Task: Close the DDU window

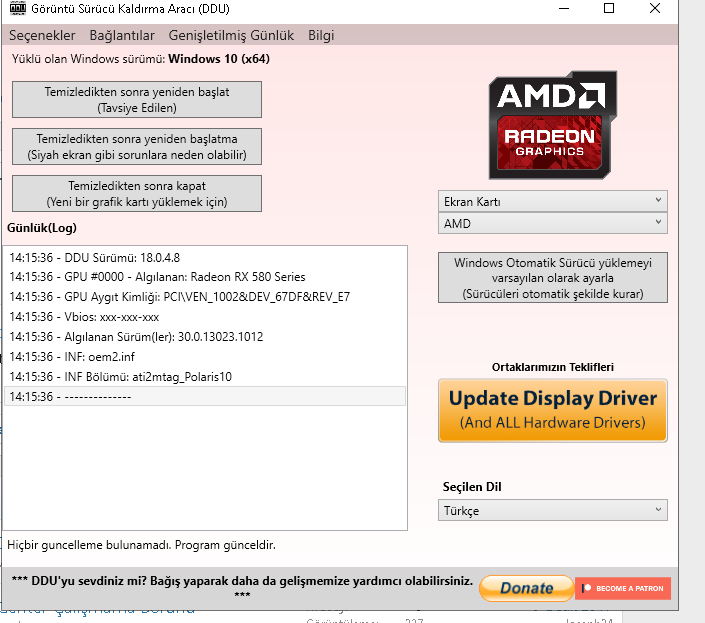Action: [655, 8]
